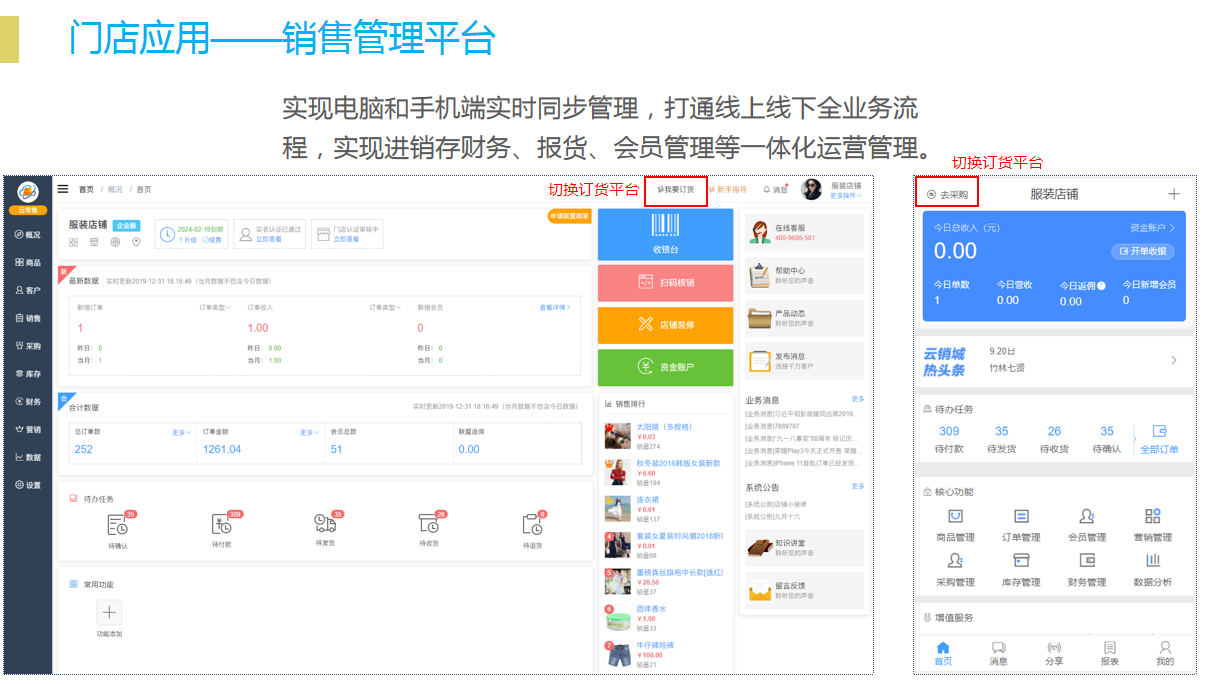Image resolution: width=1211 pixels, height=684 pixels.
Task: Open 财务 in the left sidebar
Action: coord(28,402)
